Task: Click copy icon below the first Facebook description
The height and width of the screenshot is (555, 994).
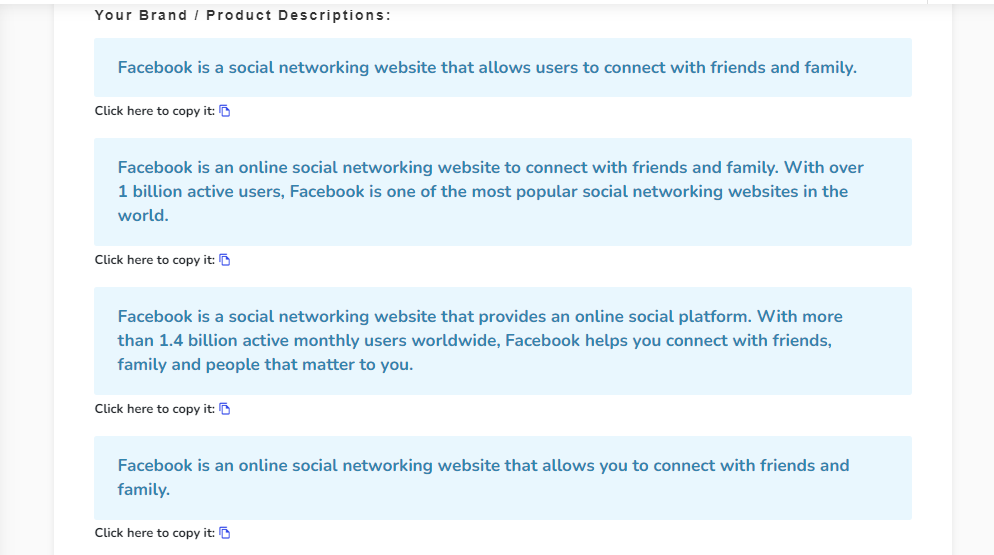Action: point(225,111)
